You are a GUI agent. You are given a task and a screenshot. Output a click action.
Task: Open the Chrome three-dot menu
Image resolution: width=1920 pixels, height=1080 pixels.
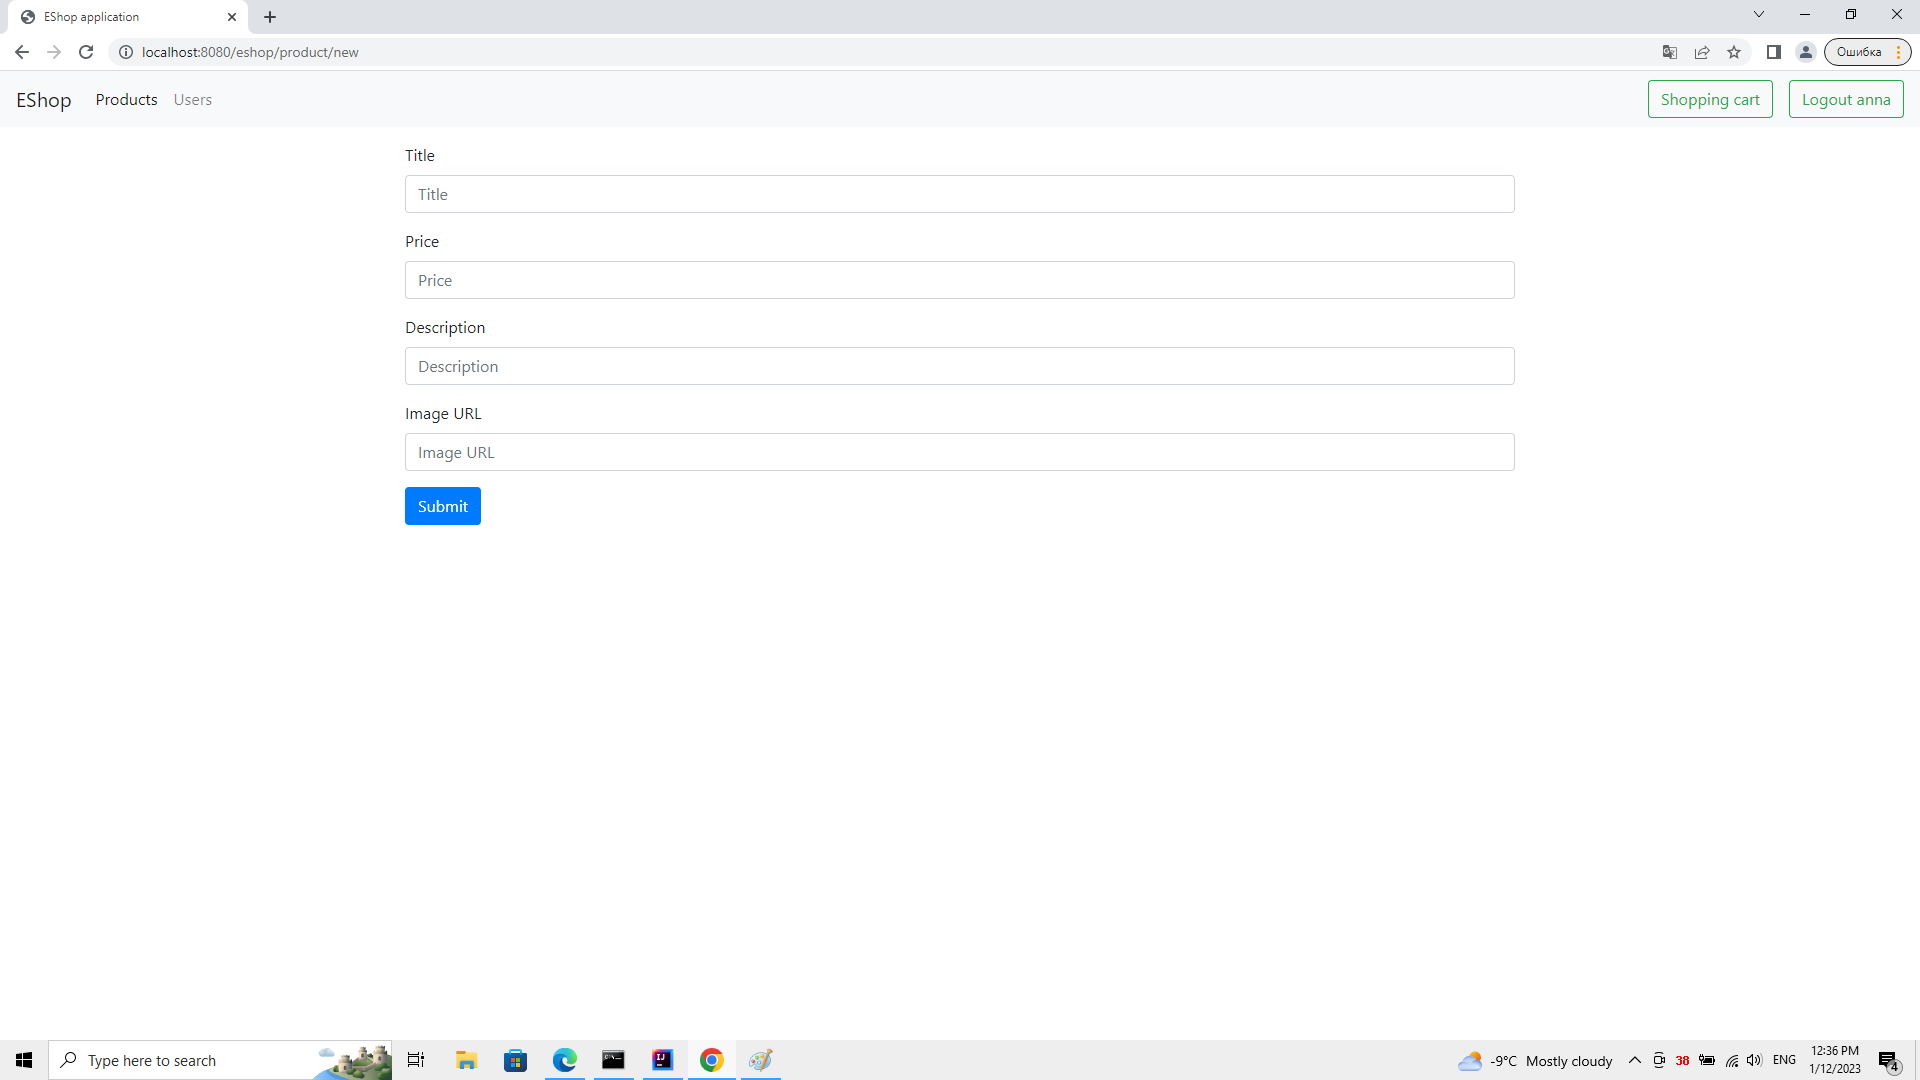pos(1899,52)
